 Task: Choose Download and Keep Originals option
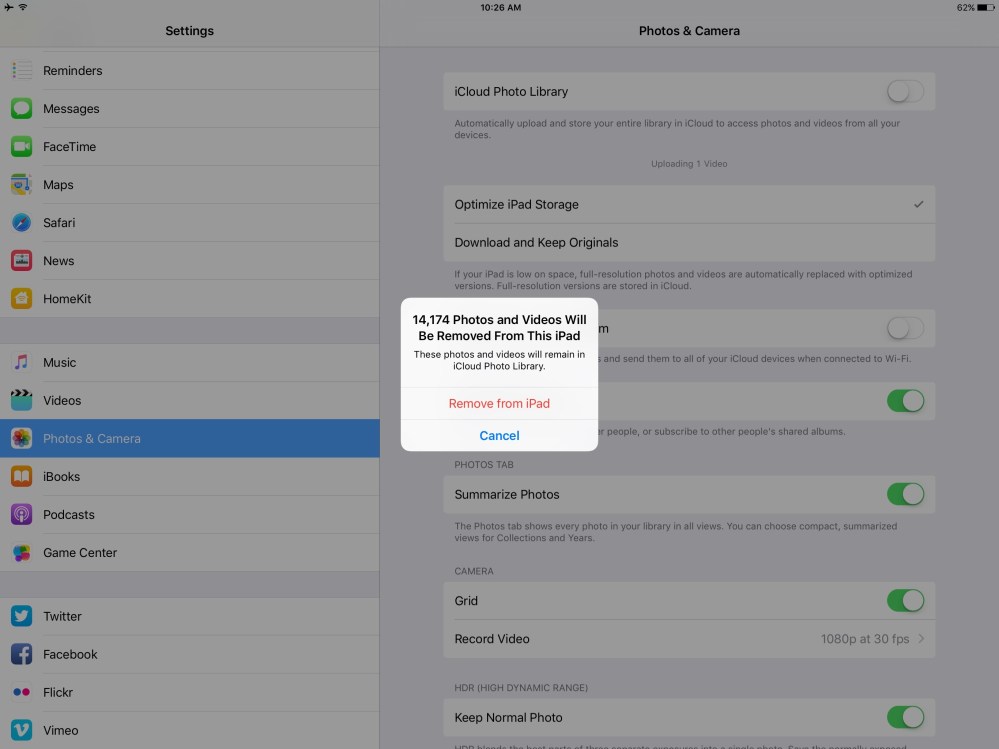tap(536, 243)
